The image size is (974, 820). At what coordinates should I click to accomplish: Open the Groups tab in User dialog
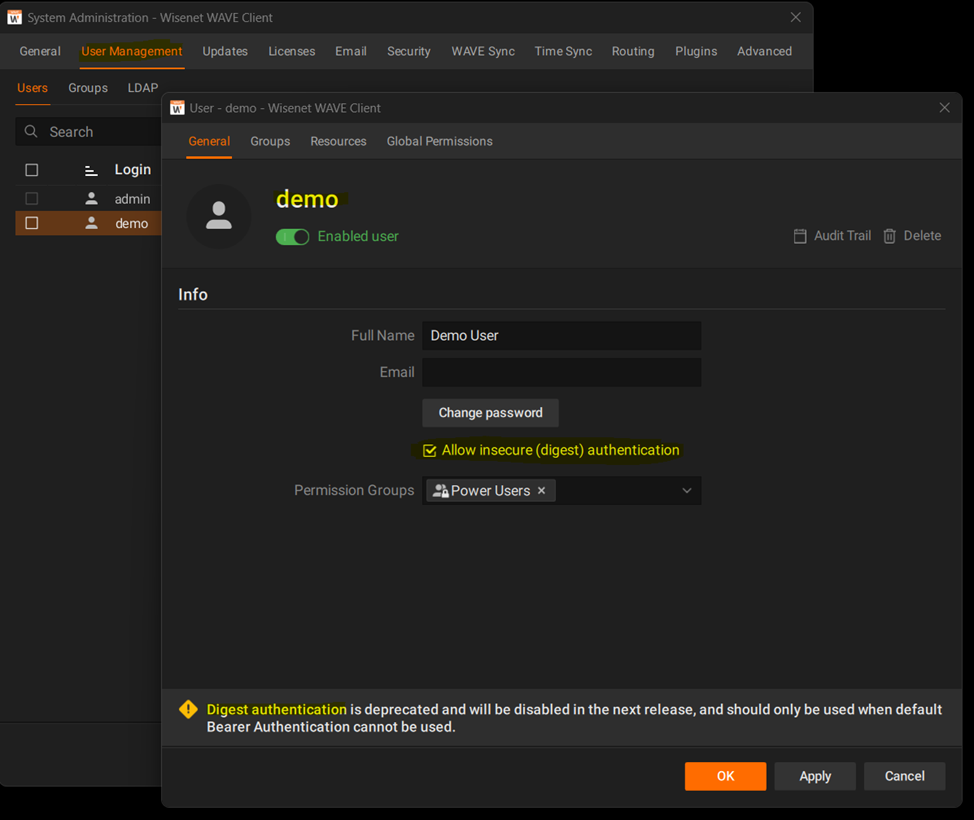coord(270,141)
